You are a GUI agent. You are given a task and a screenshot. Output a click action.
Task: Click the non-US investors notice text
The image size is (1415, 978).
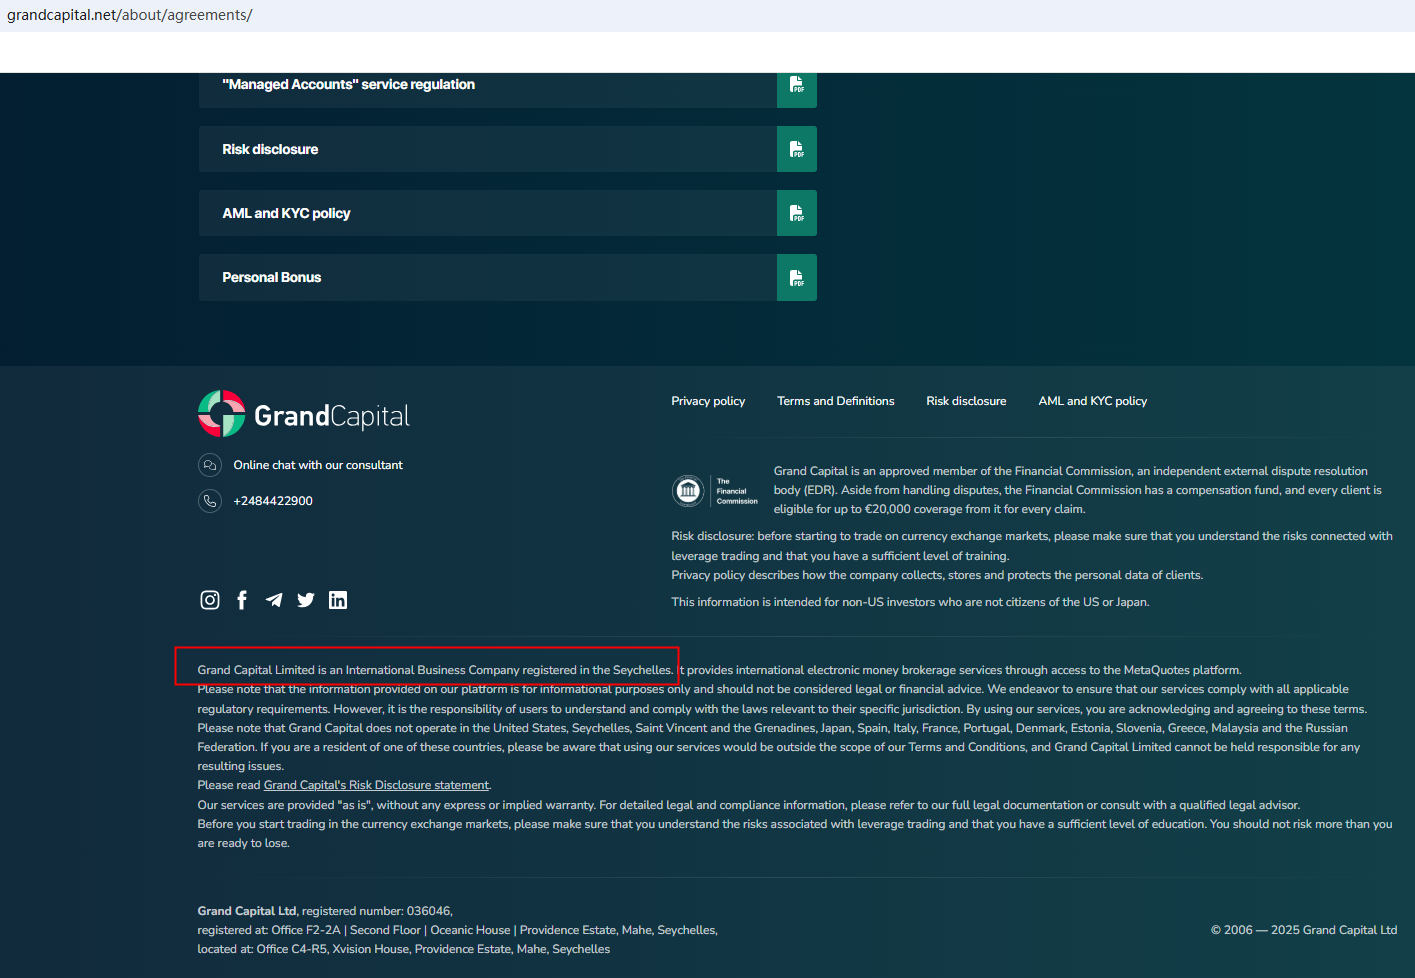(910, 602)
